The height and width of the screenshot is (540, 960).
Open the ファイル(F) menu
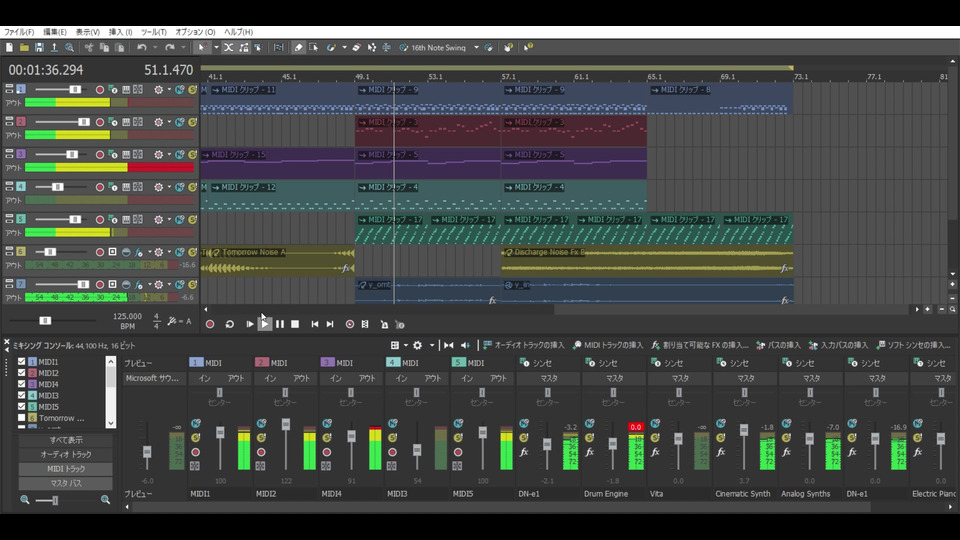point(19,32)
